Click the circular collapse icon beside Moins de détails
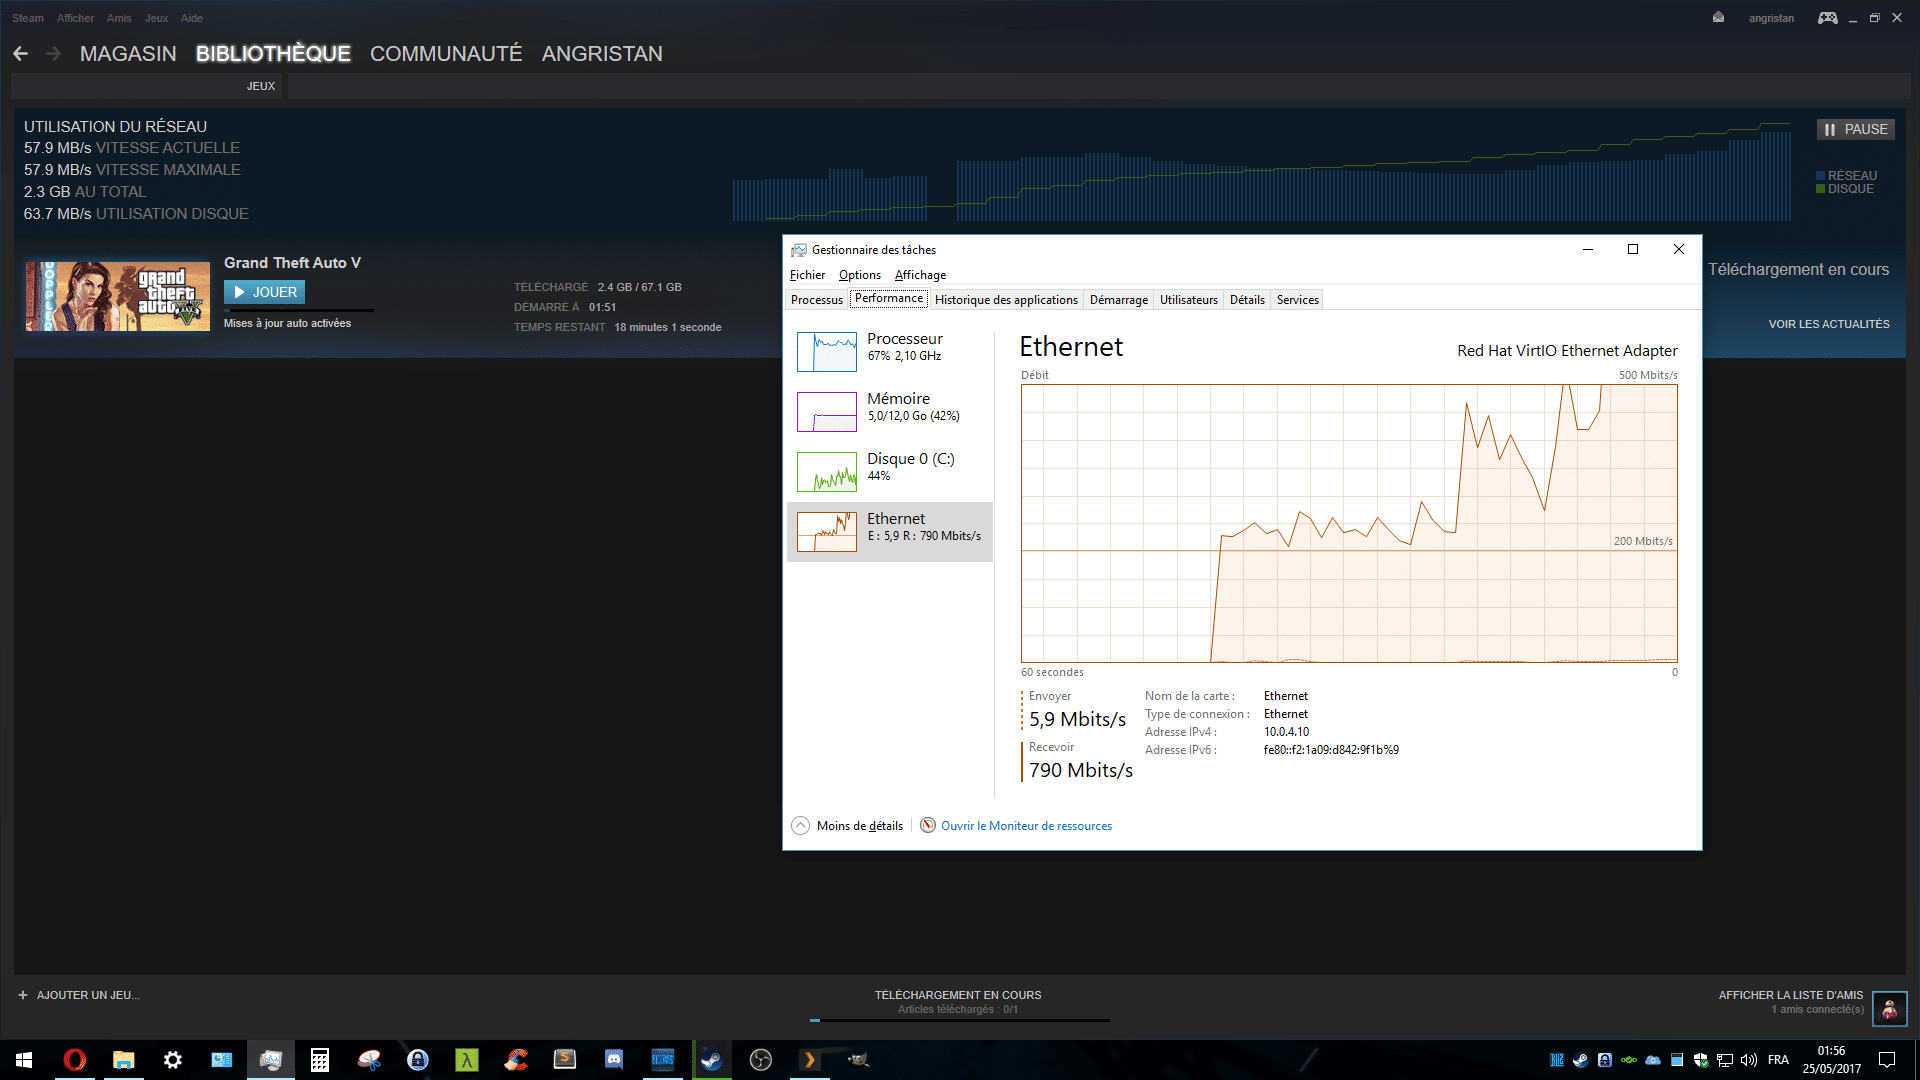The image size is (1920, 1080). [x=800, y=826]
